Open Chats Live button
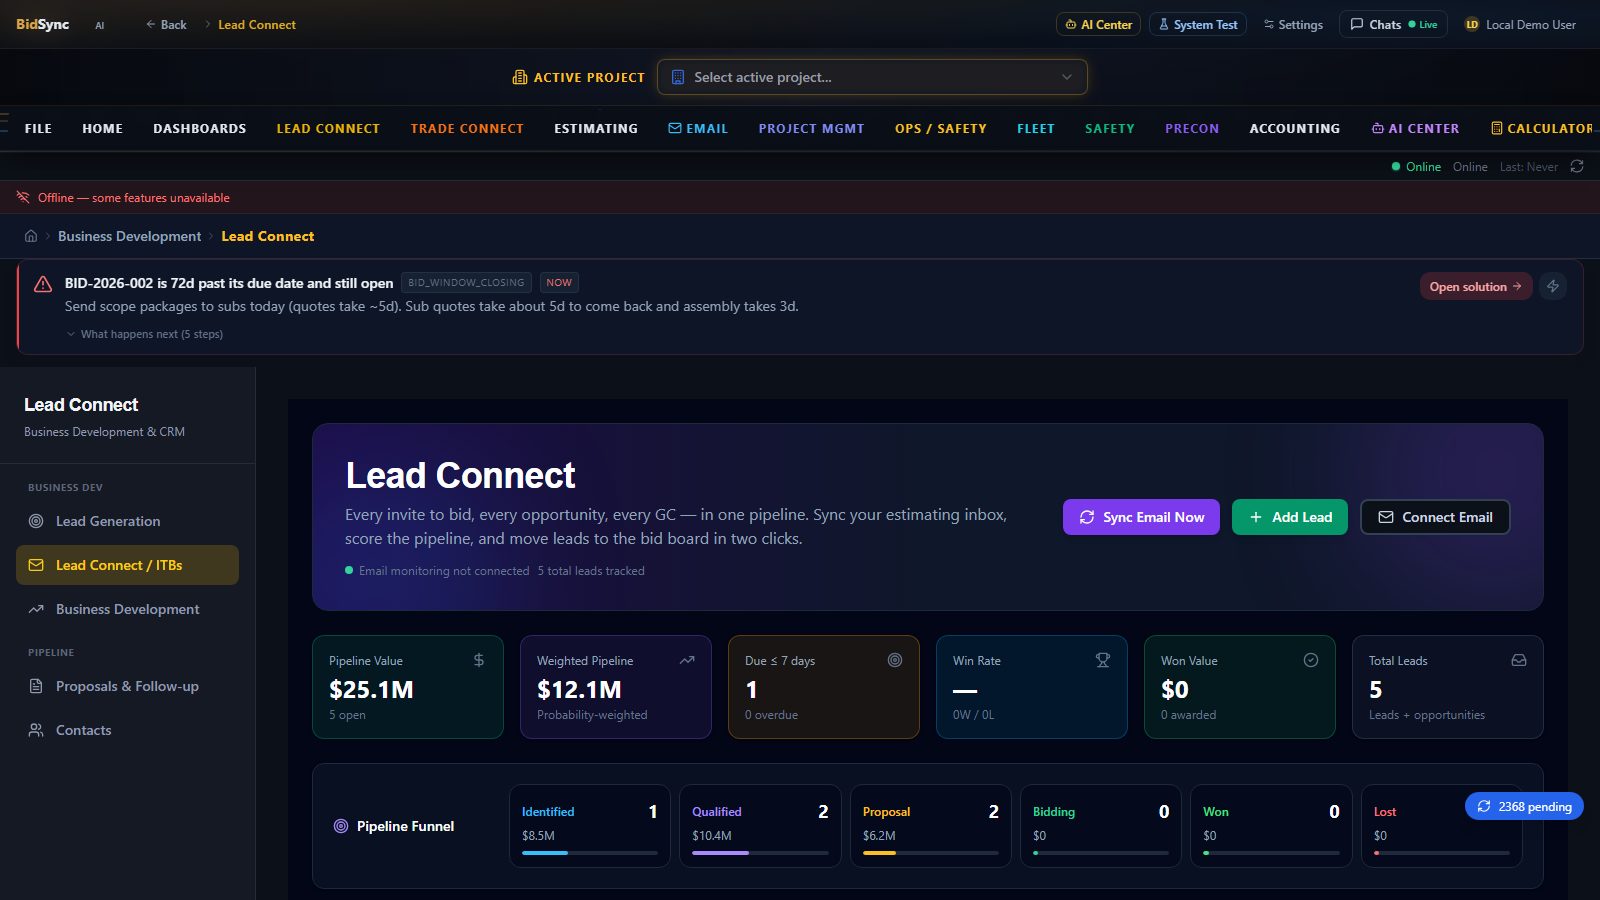The width and height of the screenshot is (1600, 900). (x=1394, y=25)
